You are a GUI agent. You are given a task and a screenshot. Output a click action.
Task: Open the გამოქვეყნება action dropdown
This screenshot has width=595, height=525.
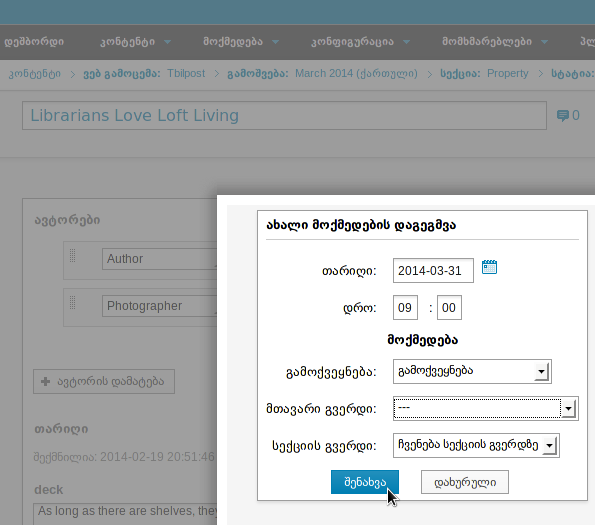tap(472, 371)
